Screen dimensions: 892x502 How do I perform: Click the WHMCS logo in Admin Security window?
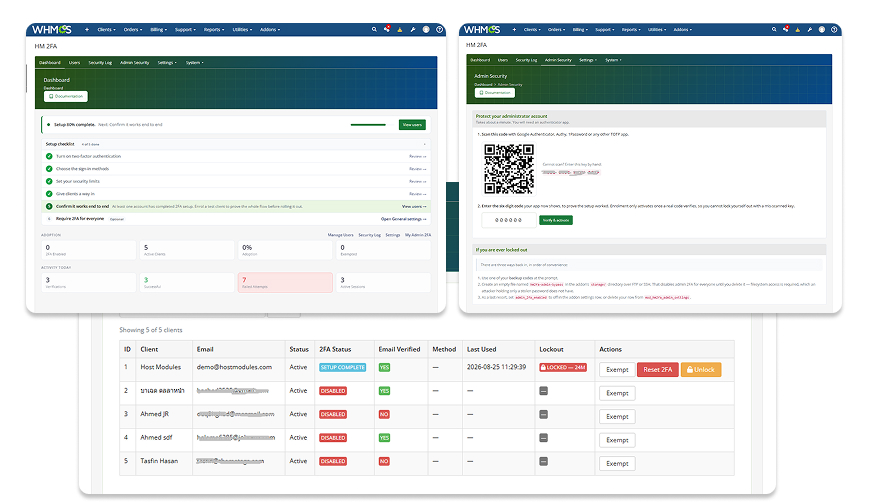482,30
